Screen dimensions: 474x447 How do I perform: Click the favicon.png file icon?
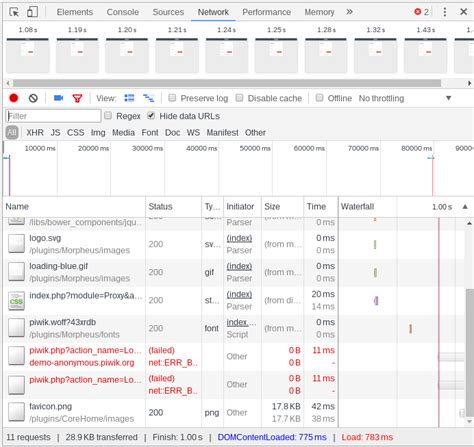pyautogui.click(x=16, y=412)
